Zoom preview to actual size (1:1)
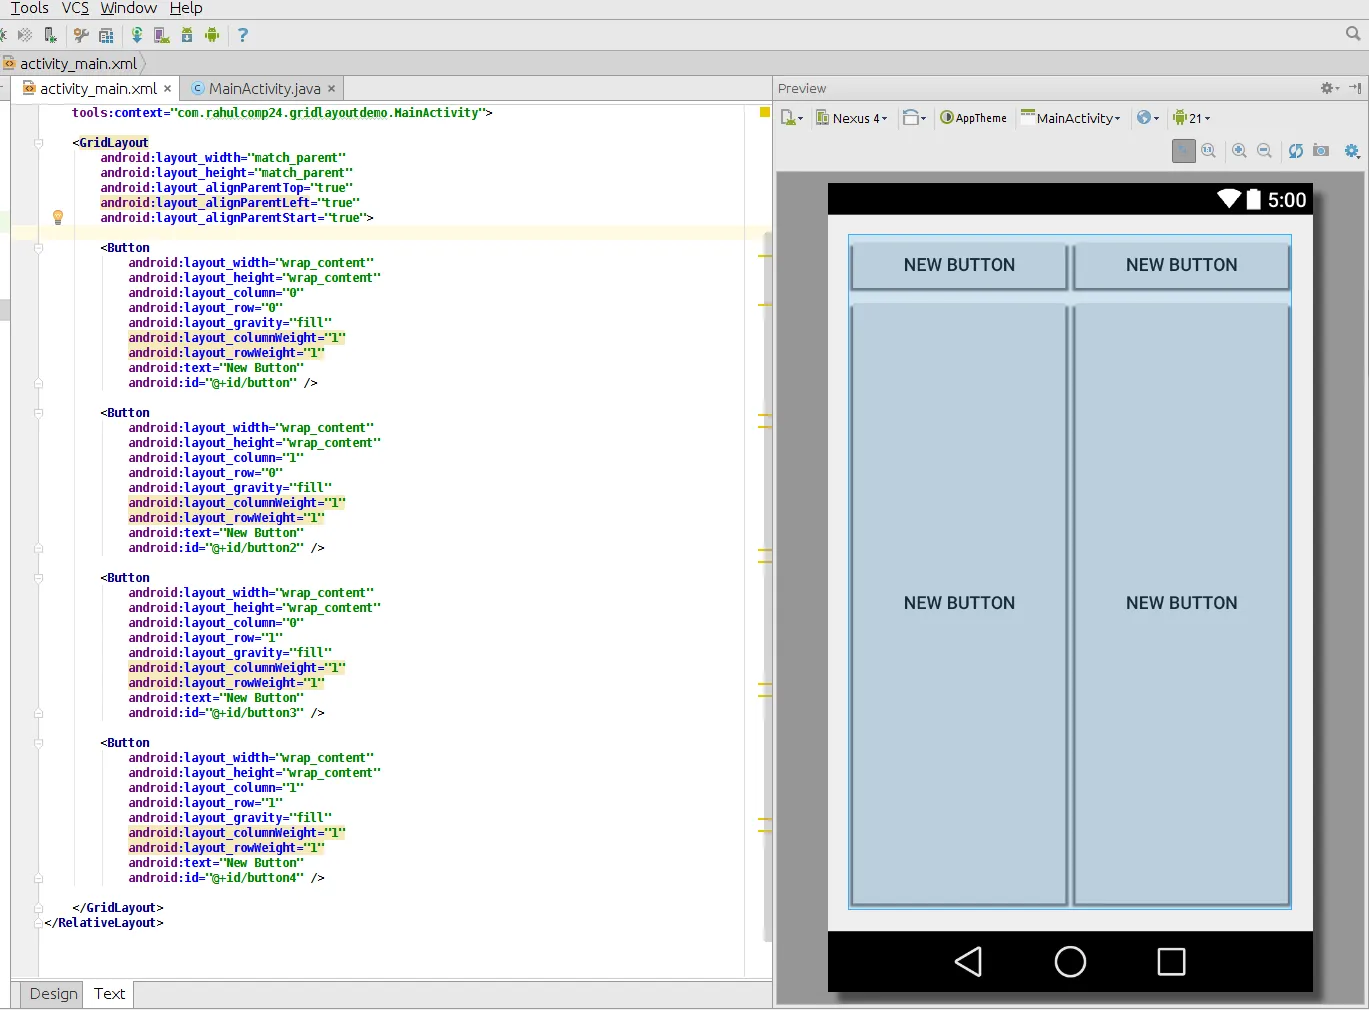The width and height of the screenshot is (1369, 1010). click(1208, 151)
